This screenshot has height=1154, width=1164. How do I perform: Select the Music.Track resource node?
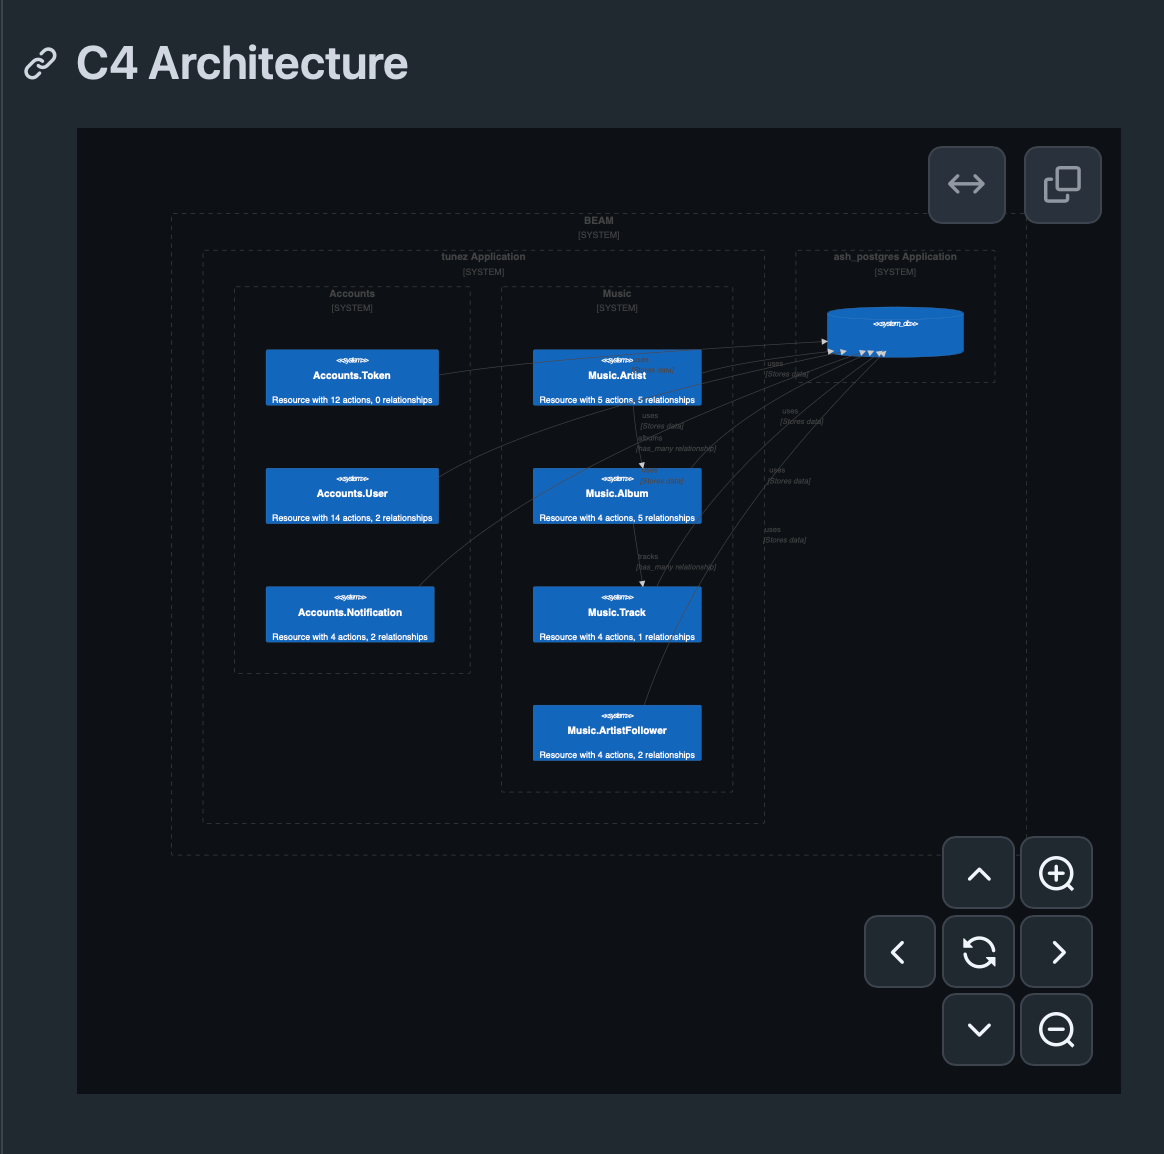tap(617, 614)
